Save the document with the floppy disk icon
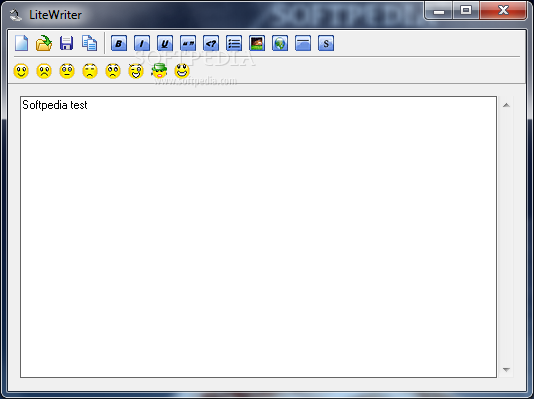Viewport: 534px width, 399px height. [66, 43]
